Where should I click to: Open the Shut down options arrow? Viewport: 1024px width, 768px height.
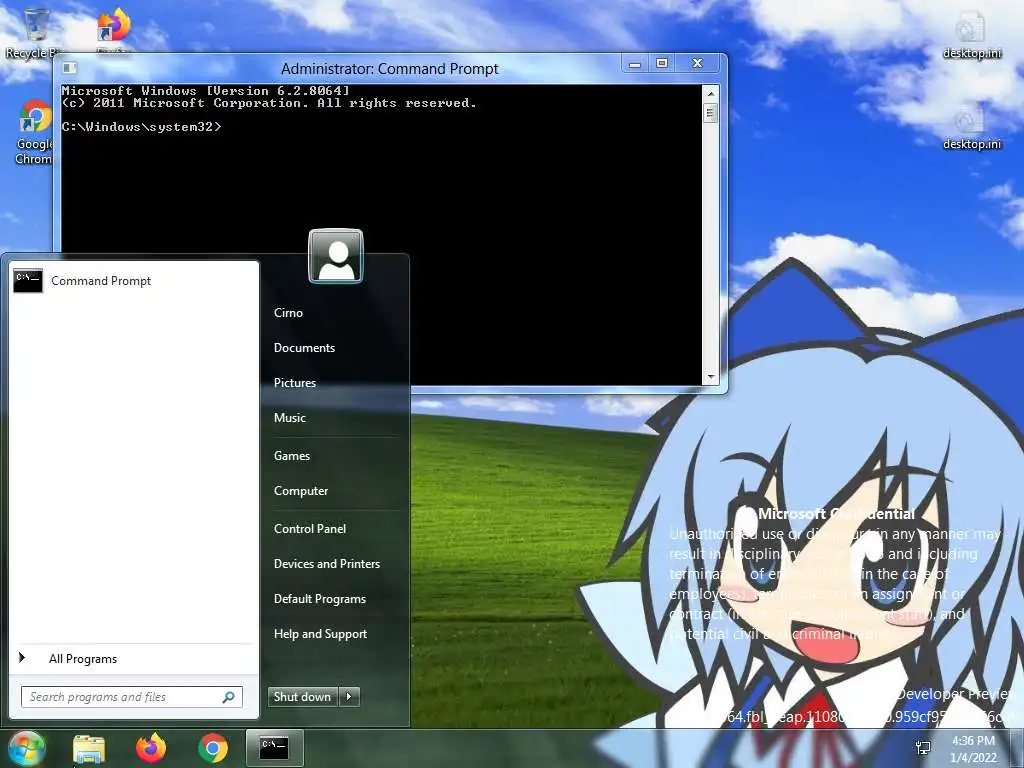click(x=349, y=697)
